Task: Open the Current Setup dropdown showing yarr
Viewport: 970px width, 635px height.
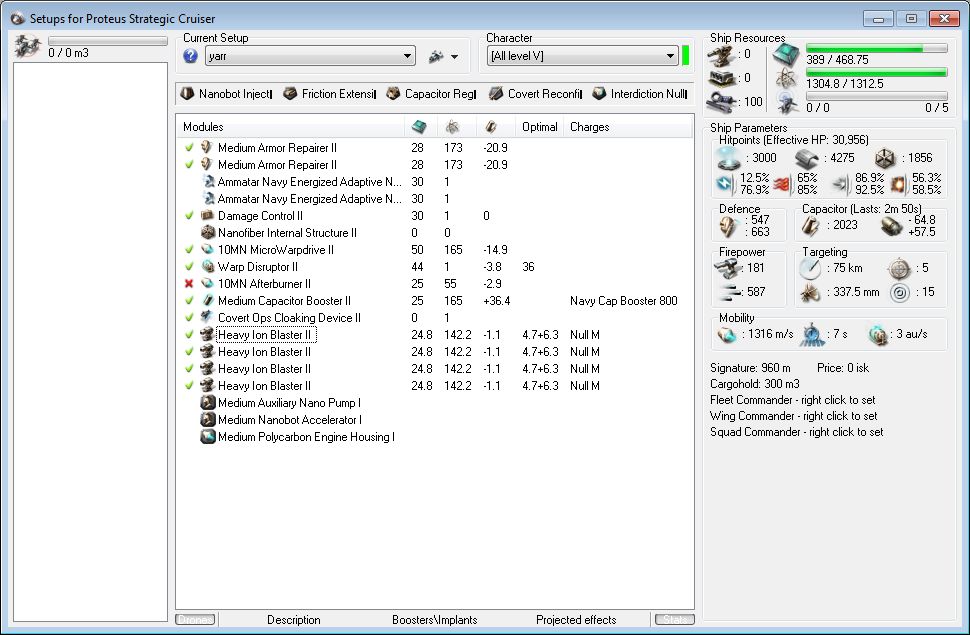Action: coord(310,56)
